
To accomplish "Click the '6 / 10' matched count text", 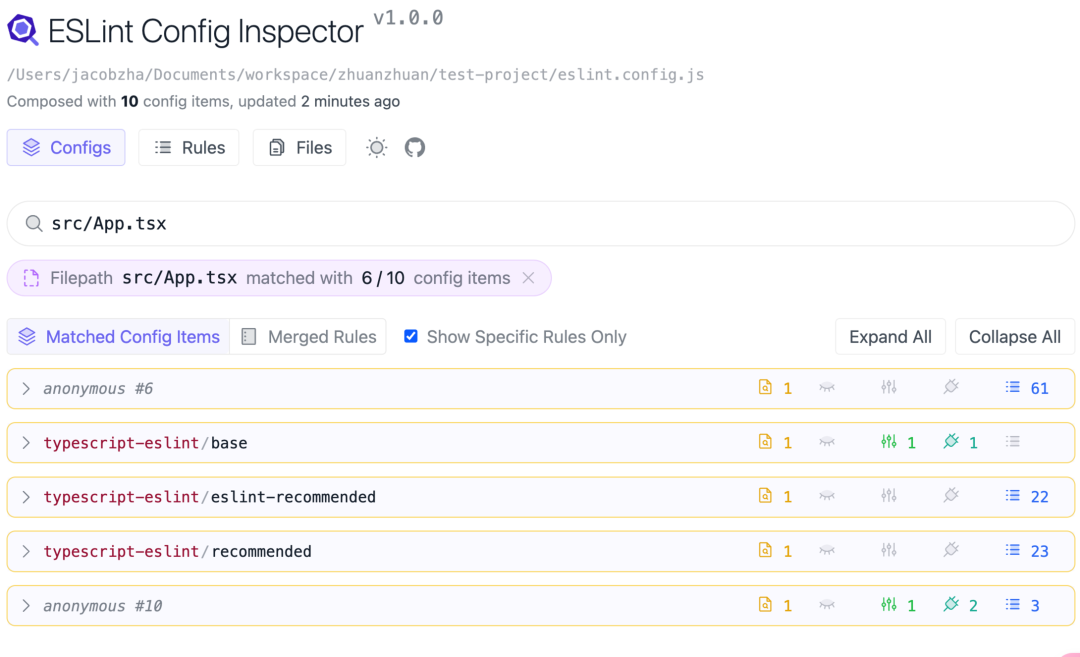I will click(x=383, y=278).
